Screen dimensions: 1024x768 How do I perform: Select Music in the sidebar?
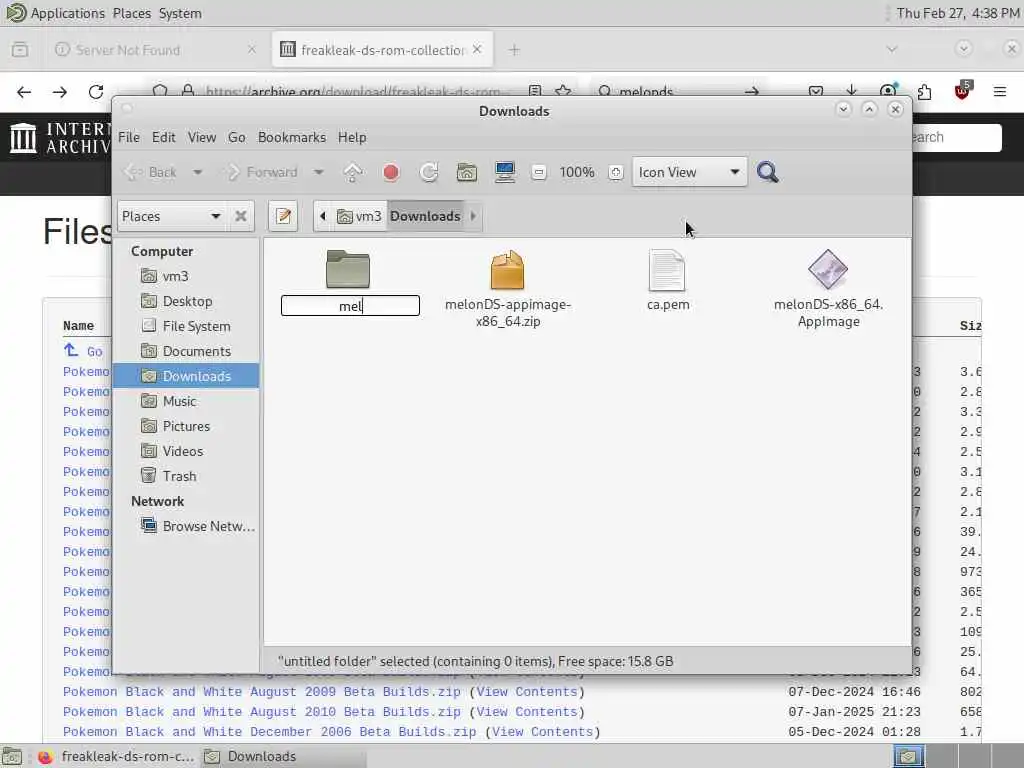187,401
